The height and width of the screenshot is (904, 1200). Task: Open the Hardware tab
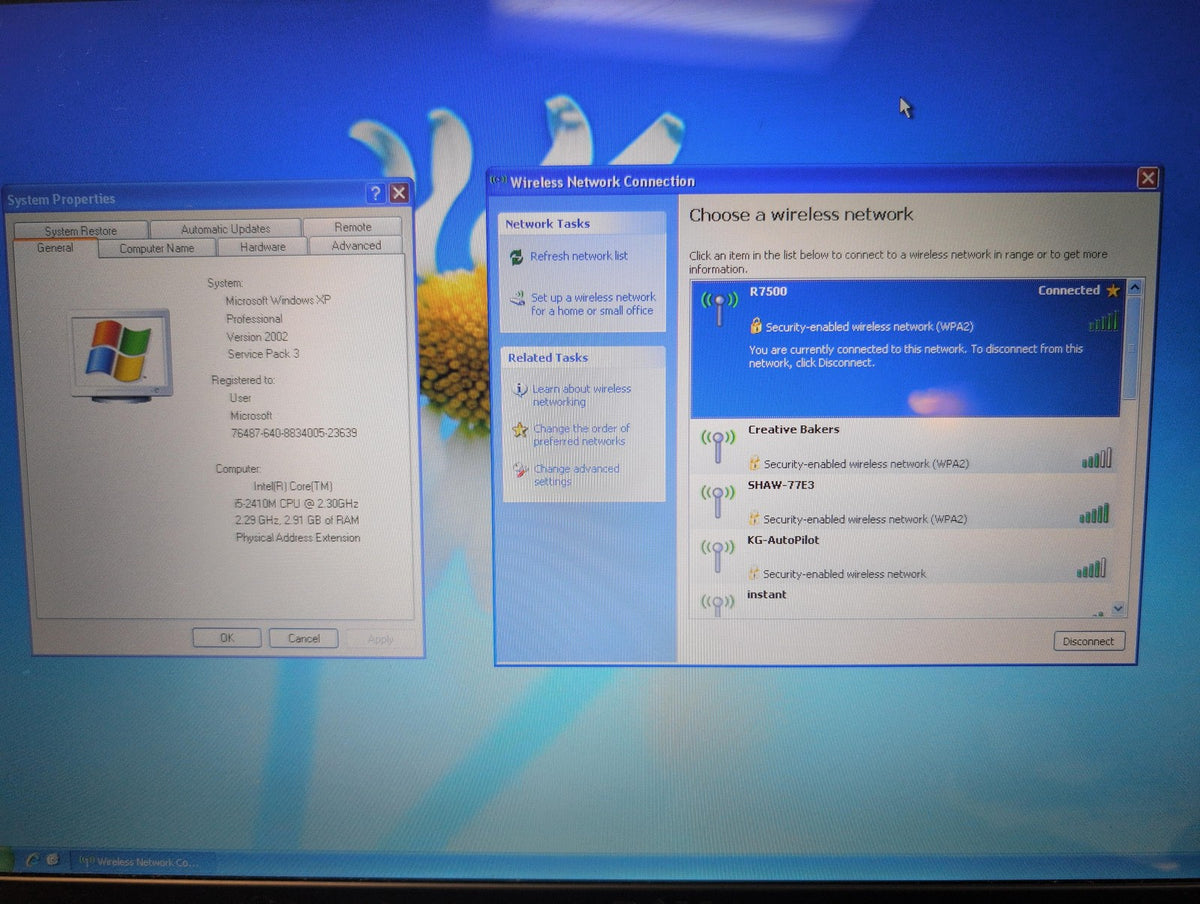click(262, 247)
